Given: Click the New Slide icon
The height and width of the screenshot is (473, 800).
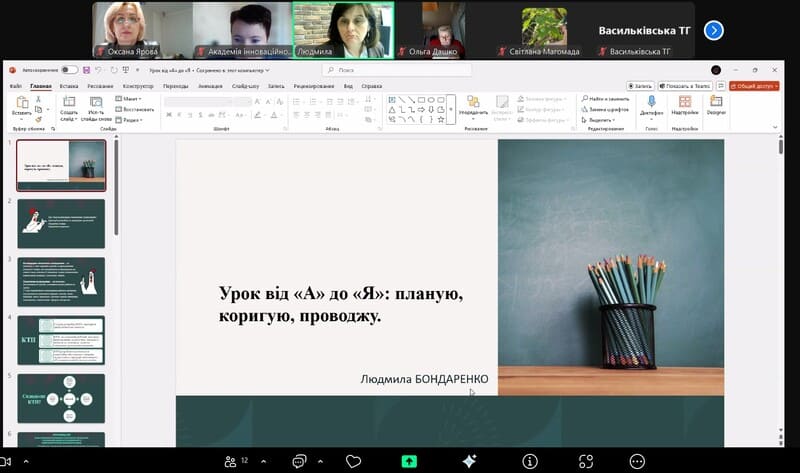Looking at the screenshot, I should 69,102.
